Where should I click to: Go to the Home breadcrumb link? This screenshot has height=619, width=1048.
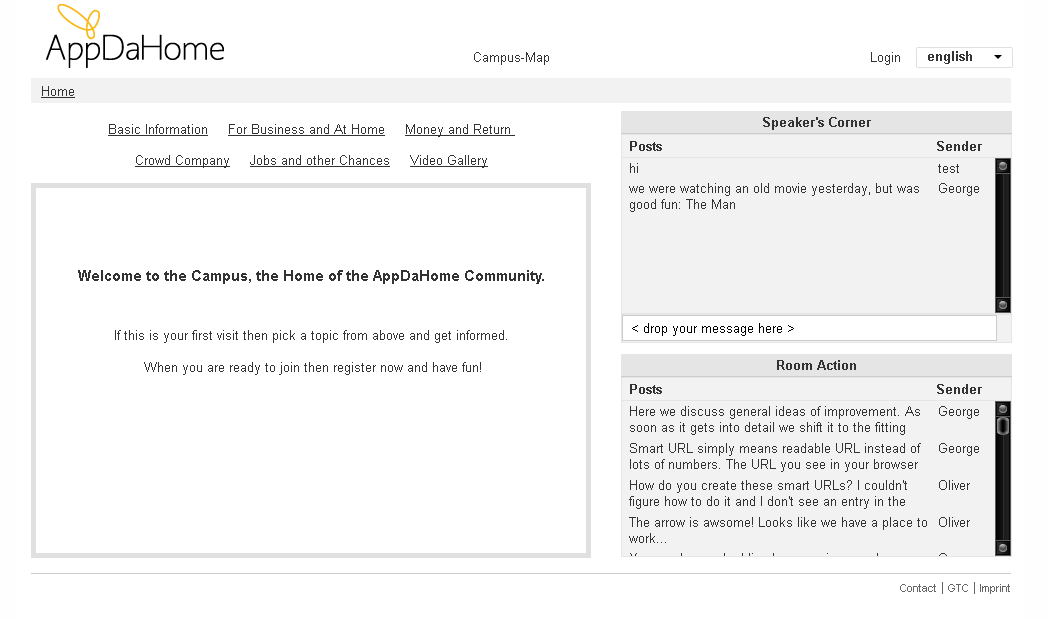click(57, 92)
